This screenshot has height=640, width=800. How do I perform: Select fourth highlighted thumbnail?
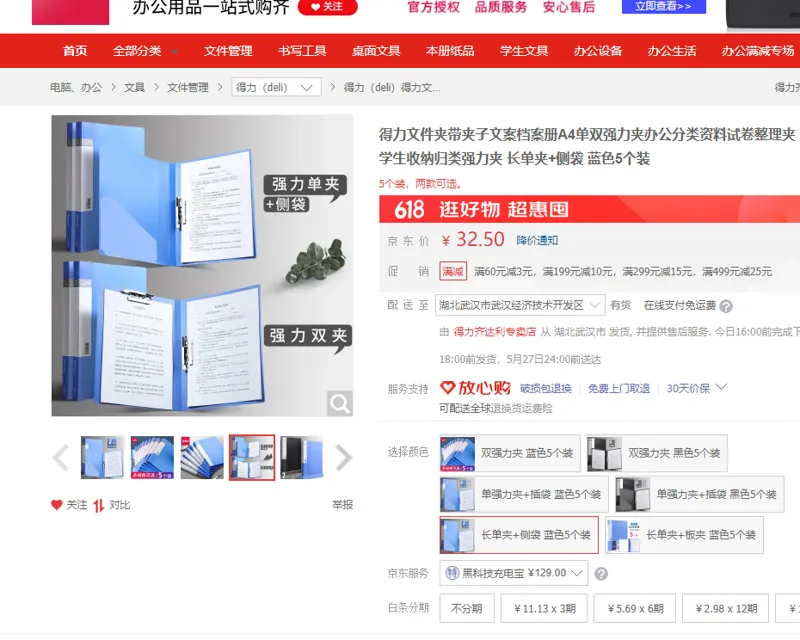(252, 457)
